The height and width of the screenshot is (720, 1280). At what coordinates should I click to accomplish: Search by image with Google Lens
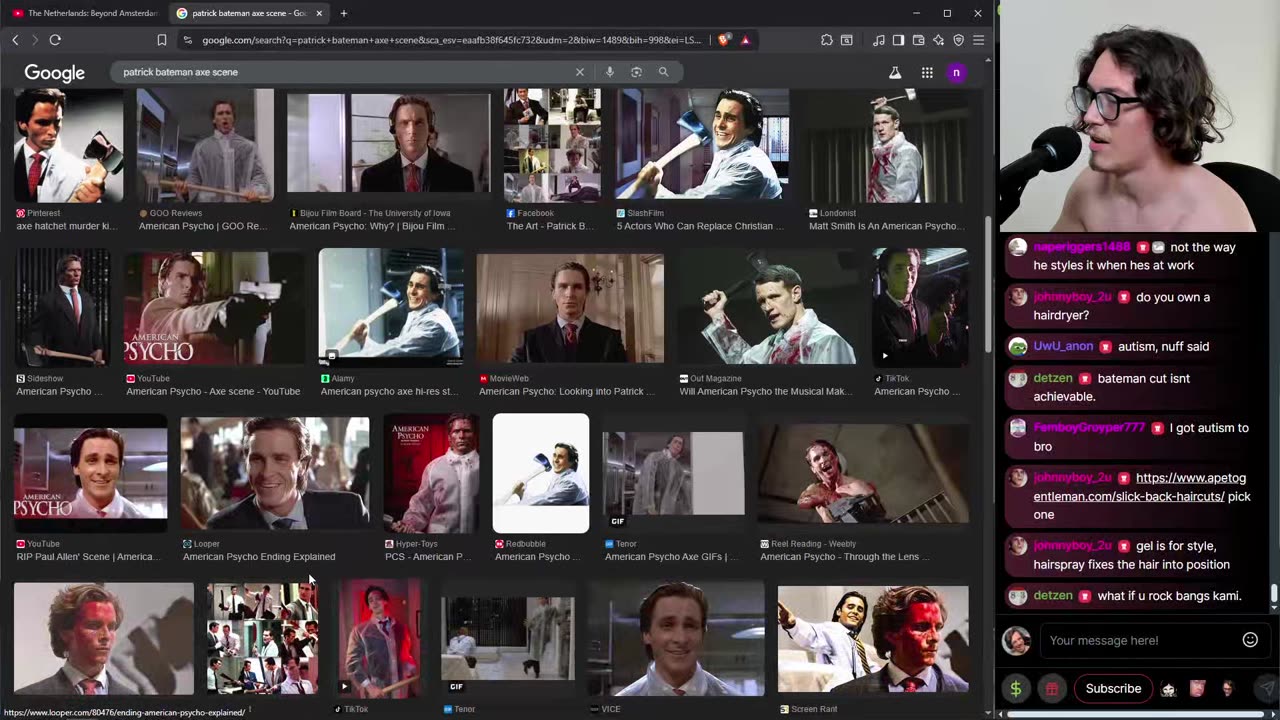point(636,72)
